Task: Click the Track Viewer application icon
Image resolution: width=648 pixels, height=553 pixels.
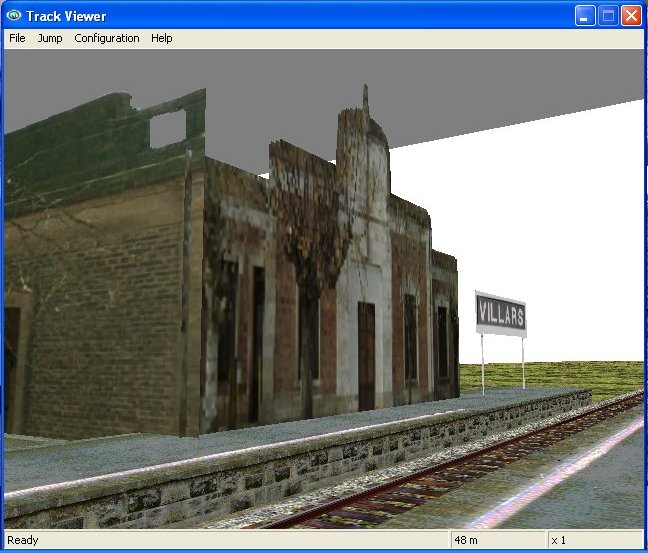Action: click(x=13, y=16)
